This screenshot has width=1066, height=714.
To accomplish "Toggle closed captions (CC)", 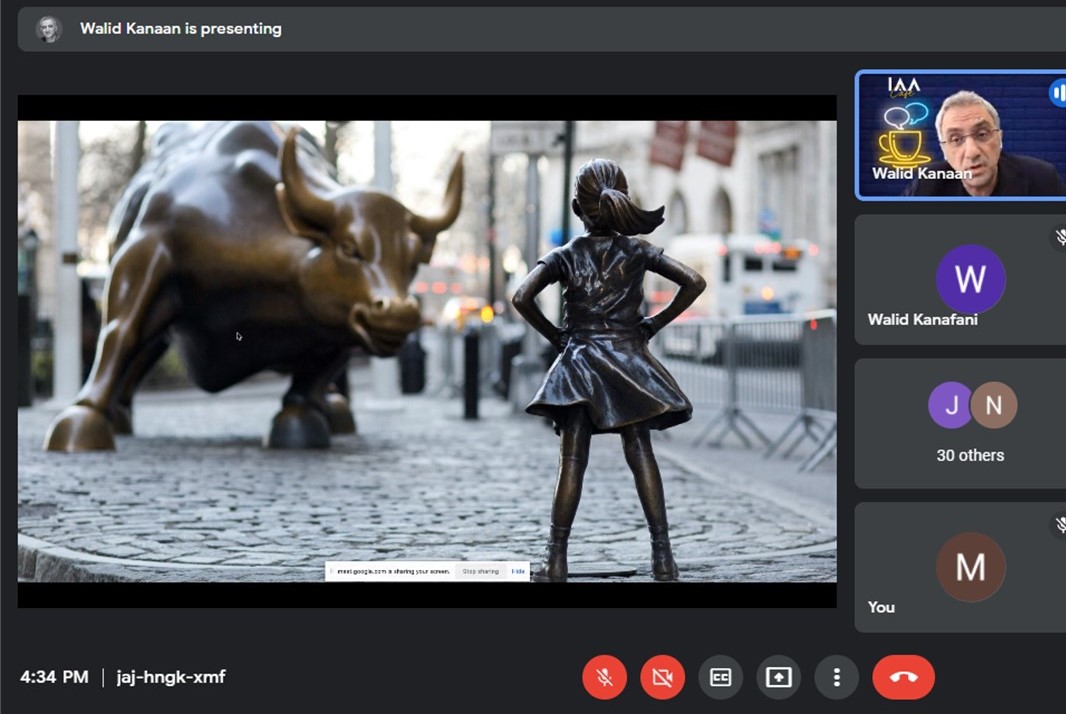I will click(x=721, y=677).
